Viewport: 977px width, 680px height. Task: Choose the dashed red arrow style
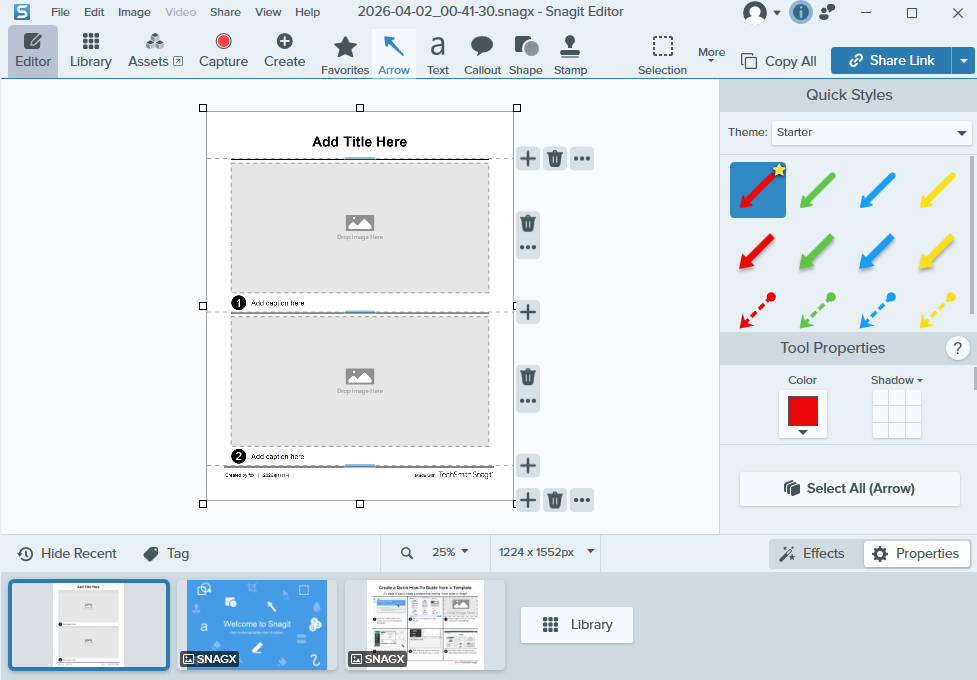(x=758, y=309)
